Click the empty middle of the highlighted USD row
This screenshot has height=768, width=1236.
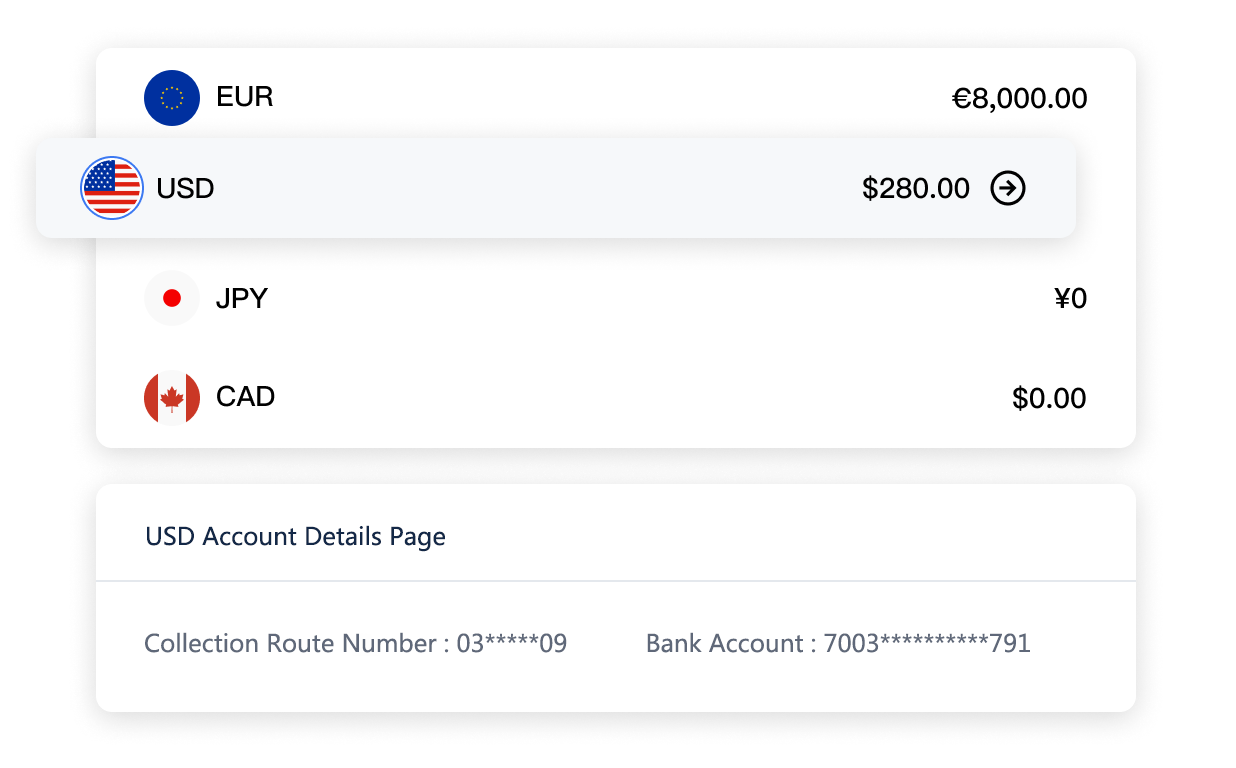(540, 189)
